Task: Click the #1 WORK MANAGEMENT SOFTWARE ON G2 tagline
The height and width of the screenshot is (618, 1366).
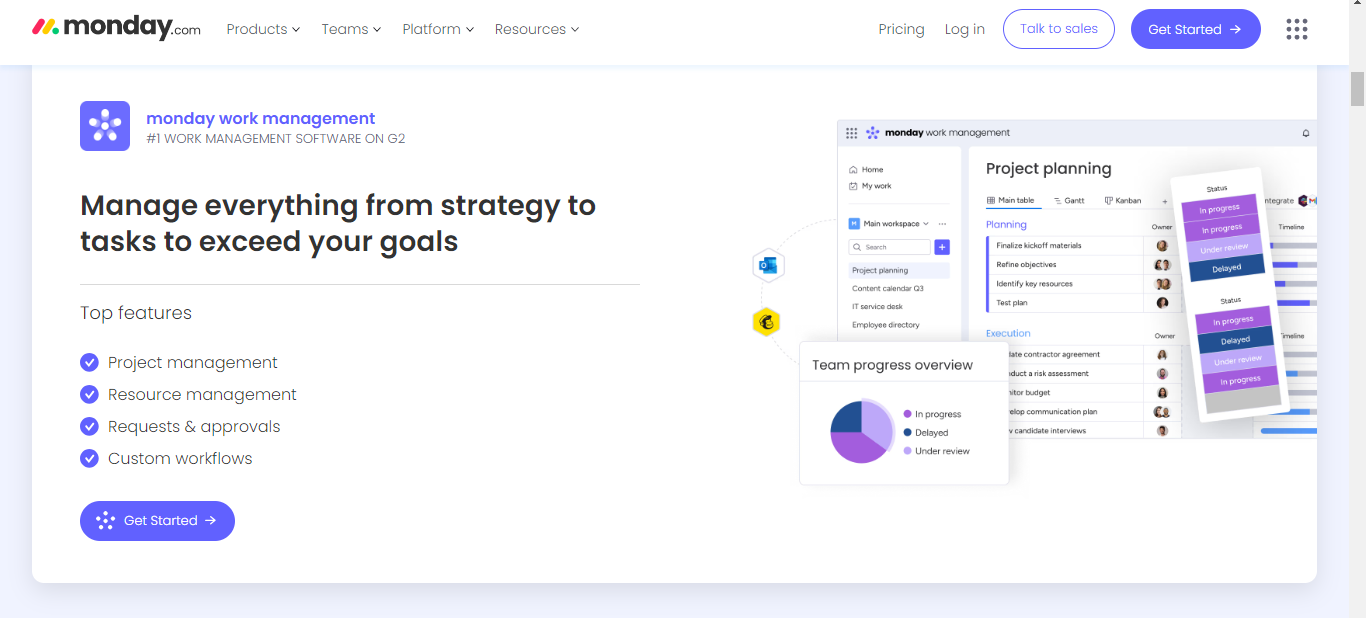Action: pyautogui.click(x=276, y=139)
